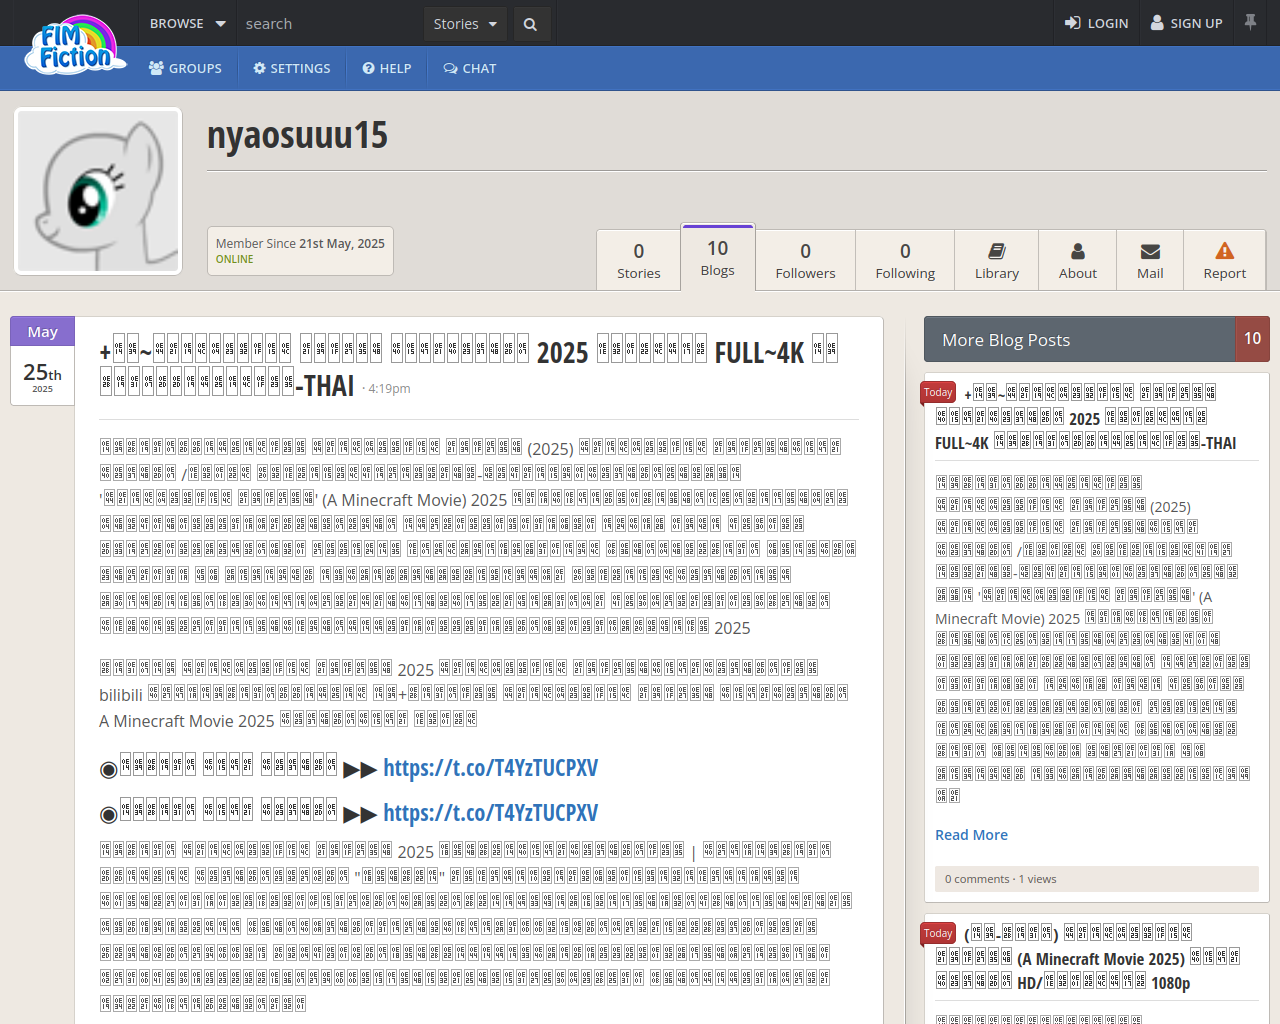Open the About tab
Viewport: 1280px width, 1024px height.
click(1078, 261)
